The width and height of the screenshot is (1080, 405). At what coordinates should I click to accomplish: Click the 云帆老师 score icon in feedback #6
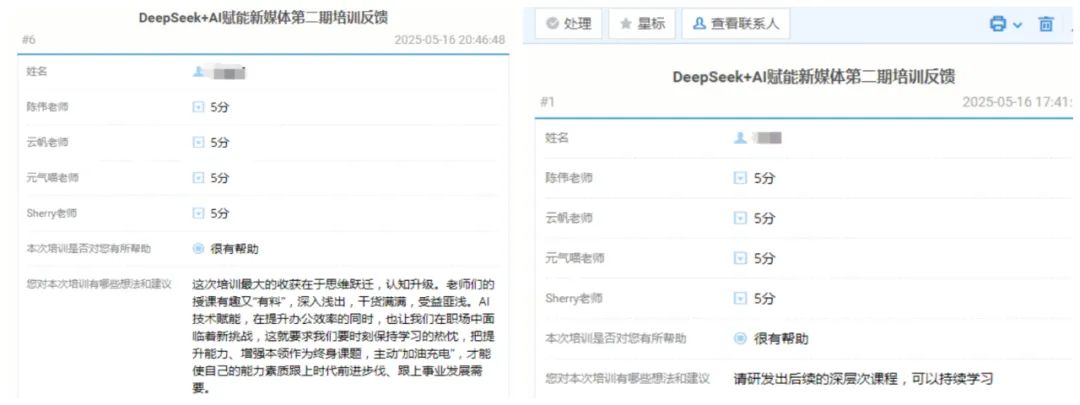pos(198,143)
